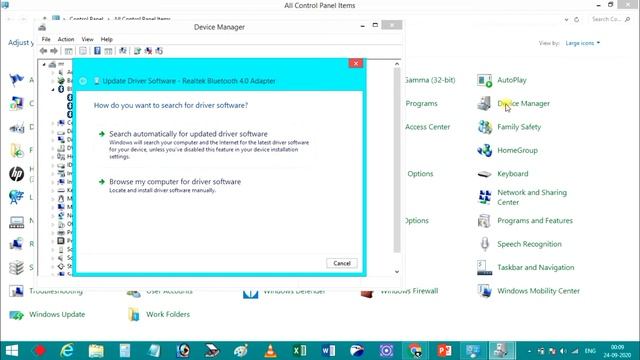This screenshot has width=640, height=360.
Task: Open PowerPoint from the taskbar
Action: [444, 351]
